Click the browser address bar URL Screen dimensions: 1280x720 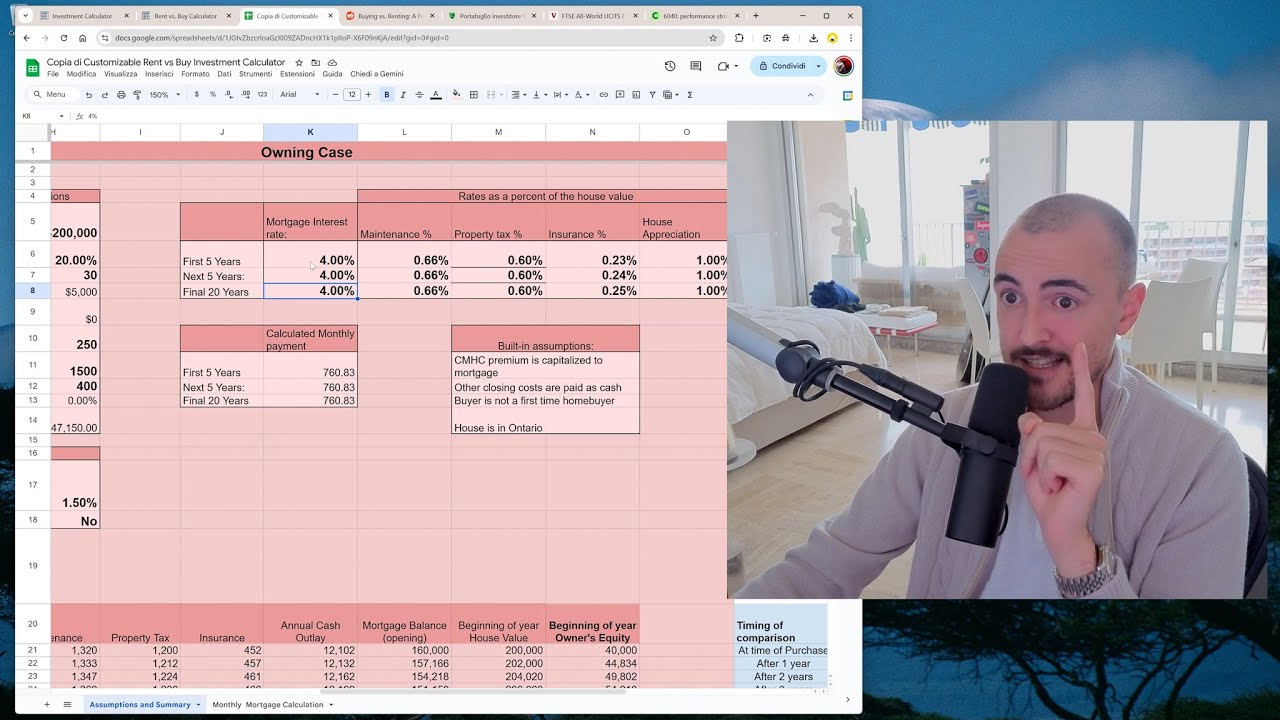(x=282, y=38)
